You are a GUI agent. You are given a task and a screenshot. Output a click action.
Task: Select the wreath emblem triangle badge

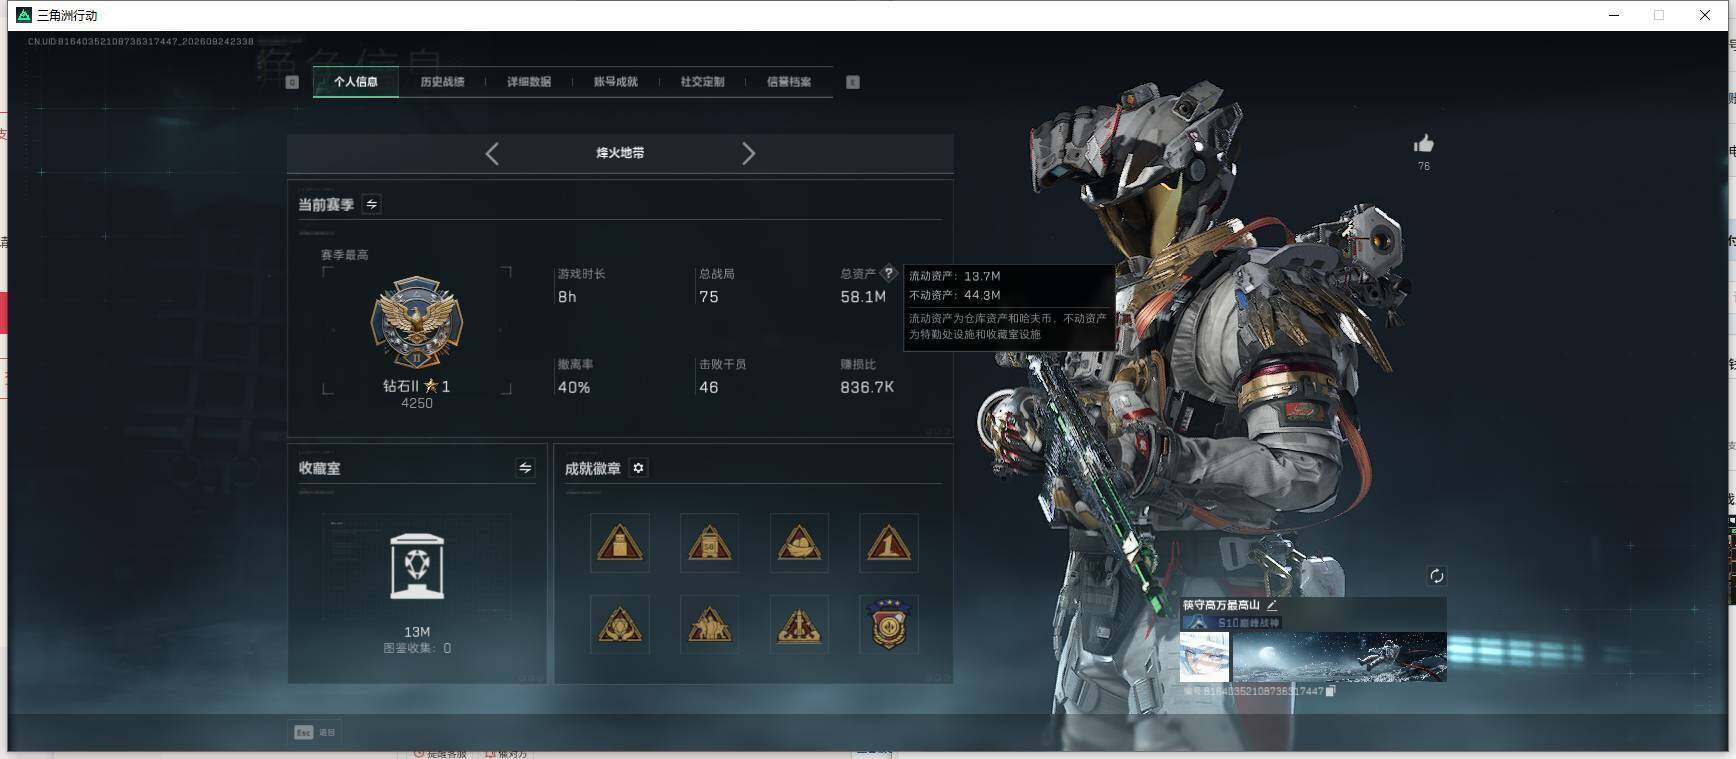pos(620,625)
